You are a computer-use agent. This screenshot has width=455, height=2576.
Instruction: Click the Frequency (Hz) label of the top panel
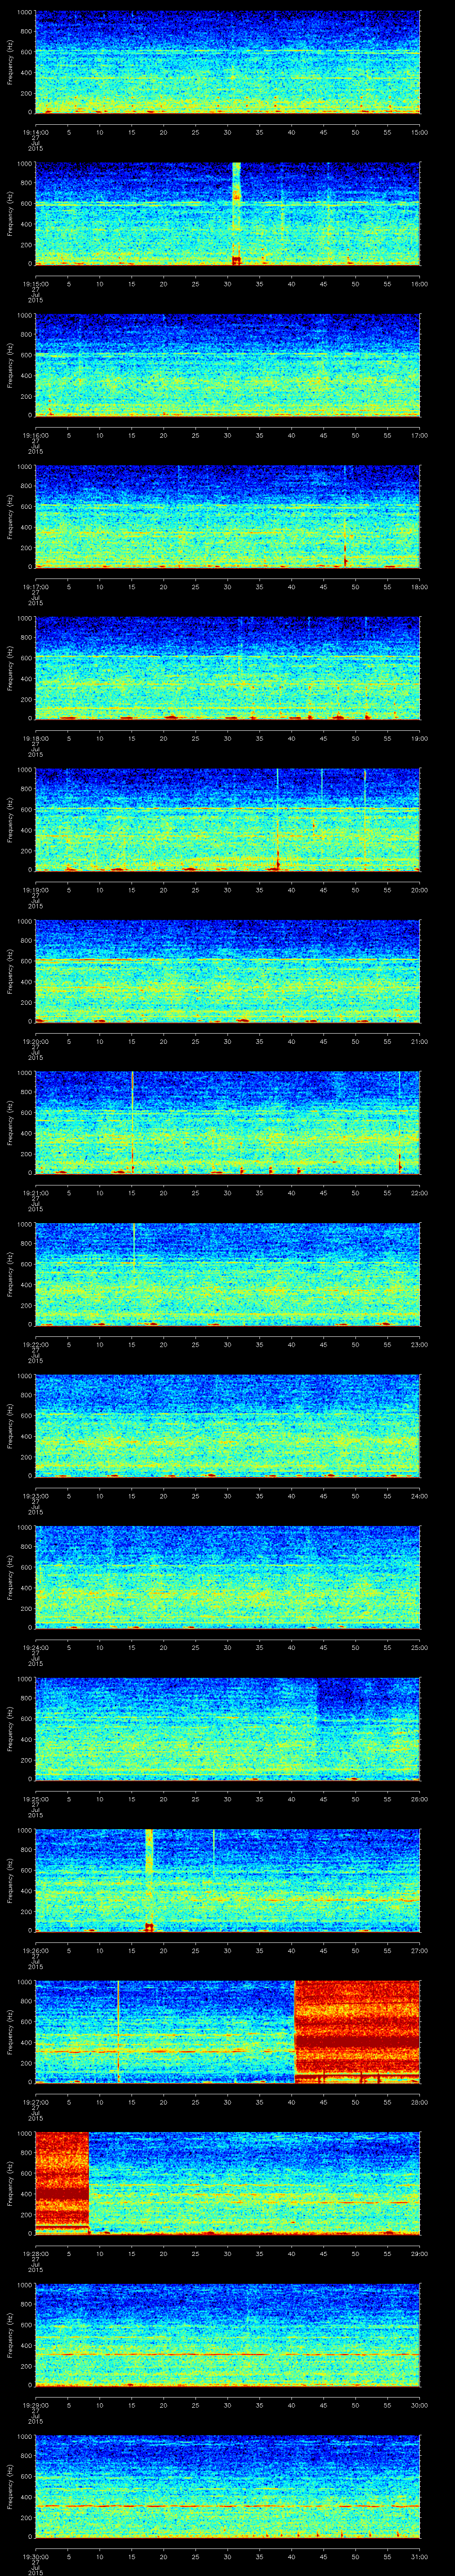point(10,62)
